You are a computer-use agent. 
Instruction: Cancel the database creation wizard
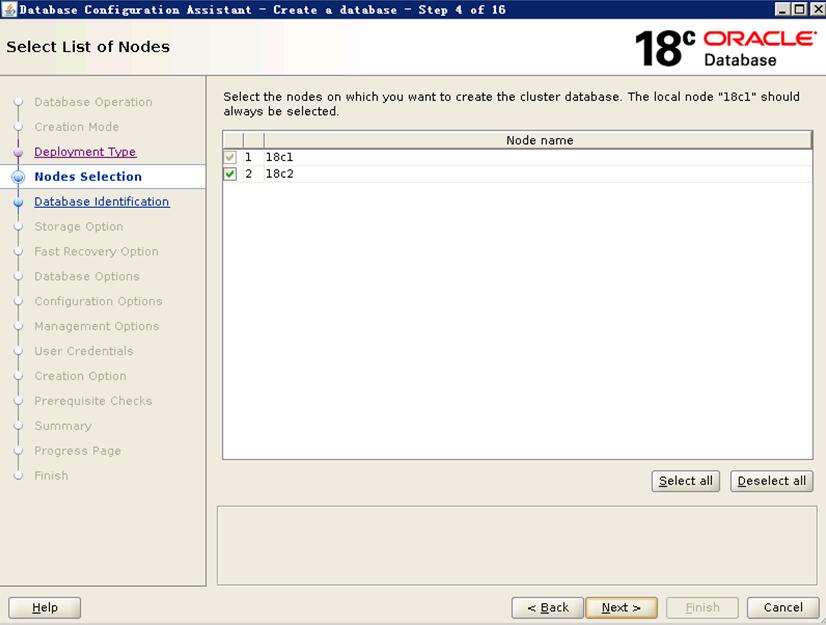pos(783,608)
